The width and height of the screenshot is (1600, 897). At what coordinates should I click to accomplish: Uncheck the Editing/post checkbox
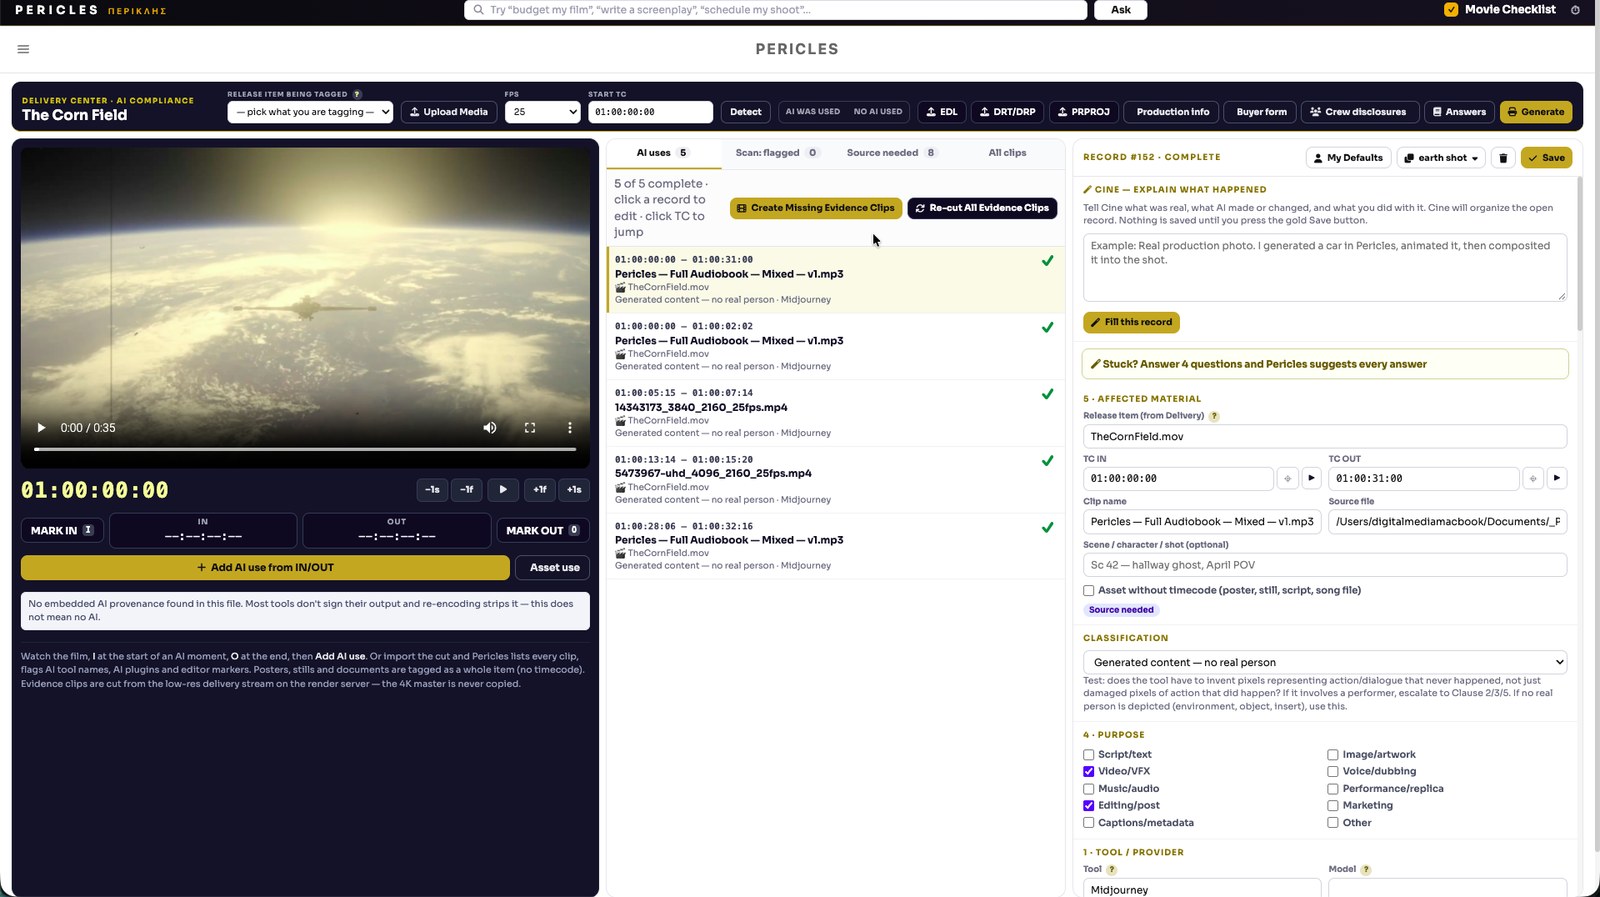(1088, 806)
